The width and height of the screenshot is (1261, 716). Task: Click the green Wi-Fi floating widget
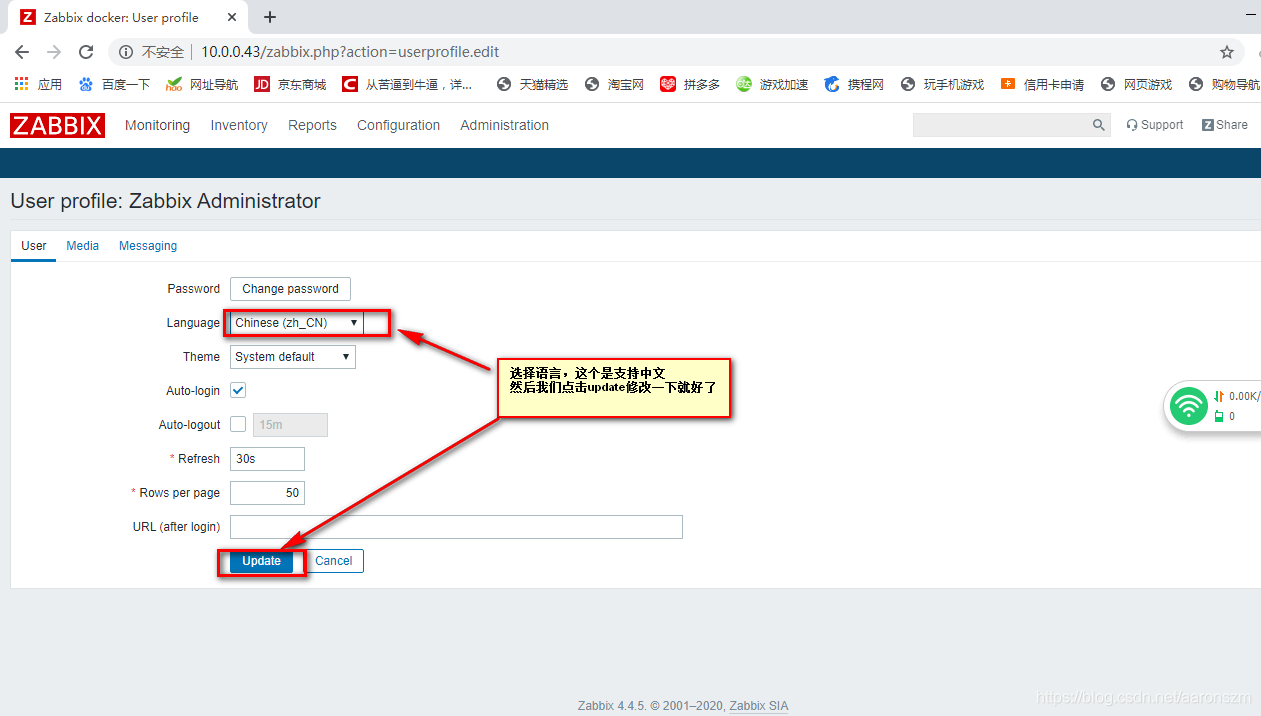[1189, 406]
